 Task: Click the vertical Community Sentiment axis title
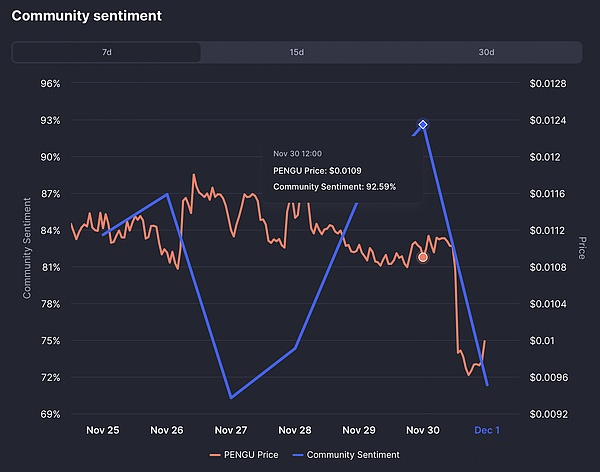click(x=27, y=248)
